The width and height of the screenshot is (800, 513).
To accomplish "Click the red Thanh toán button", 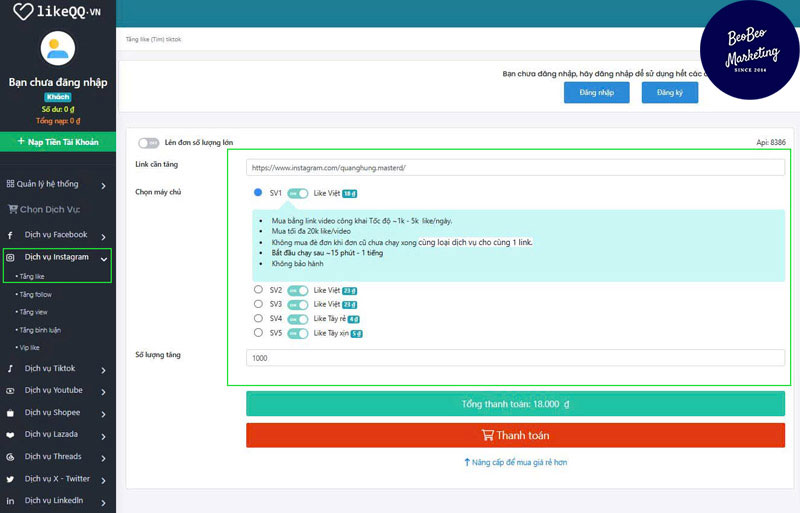I will pos(515,435).
